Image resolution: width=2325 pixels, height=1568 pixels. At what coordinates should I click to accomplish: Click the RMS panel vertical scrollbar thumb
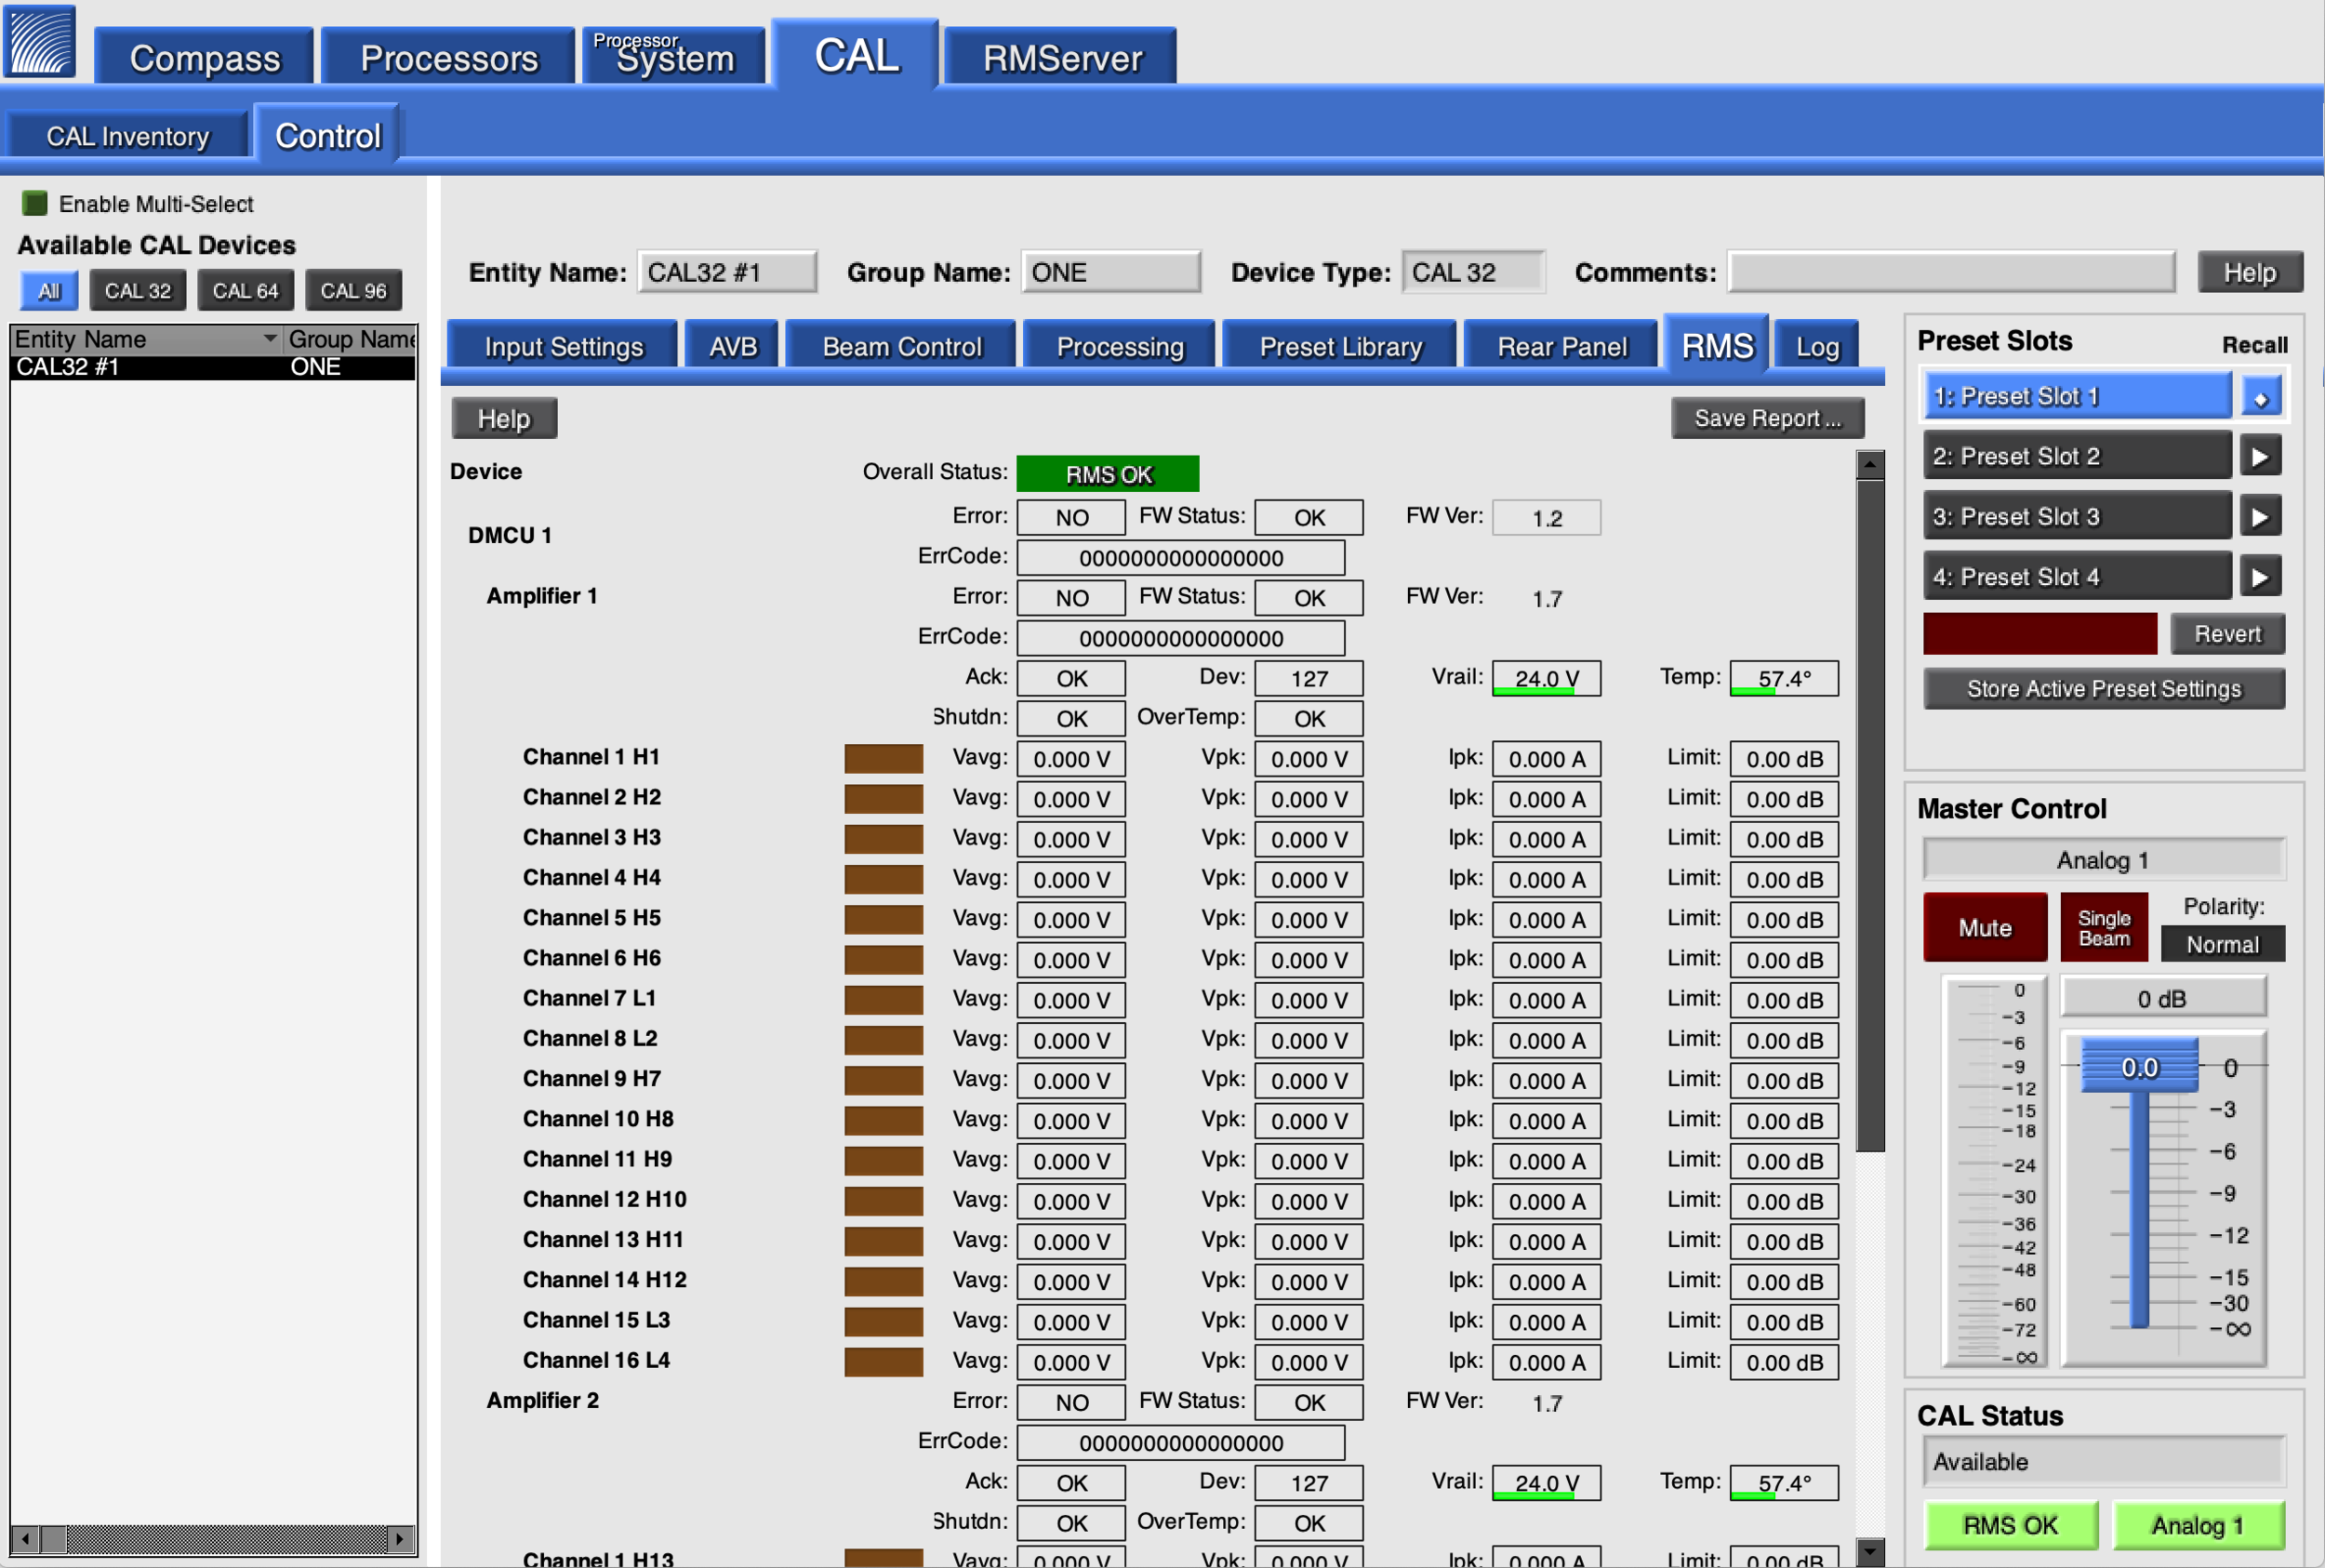click(1870, 816)
